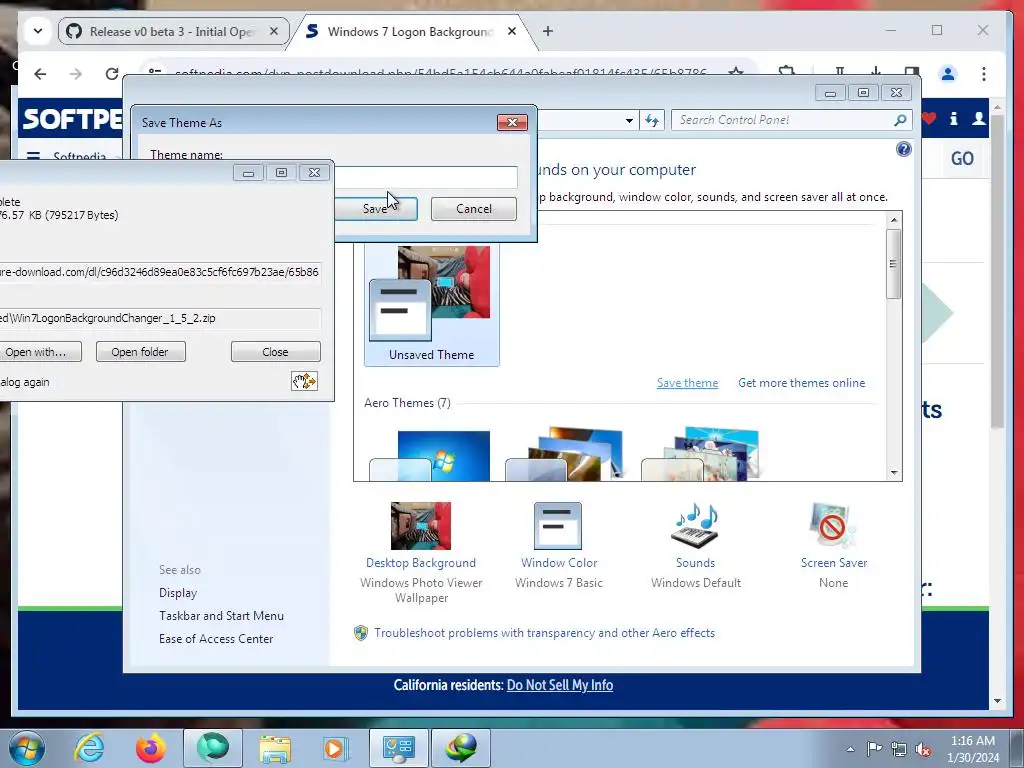The image size is (1024, 768).
Task: Reload the browser page
Action: pyautogui.click(x=112, y=74)
